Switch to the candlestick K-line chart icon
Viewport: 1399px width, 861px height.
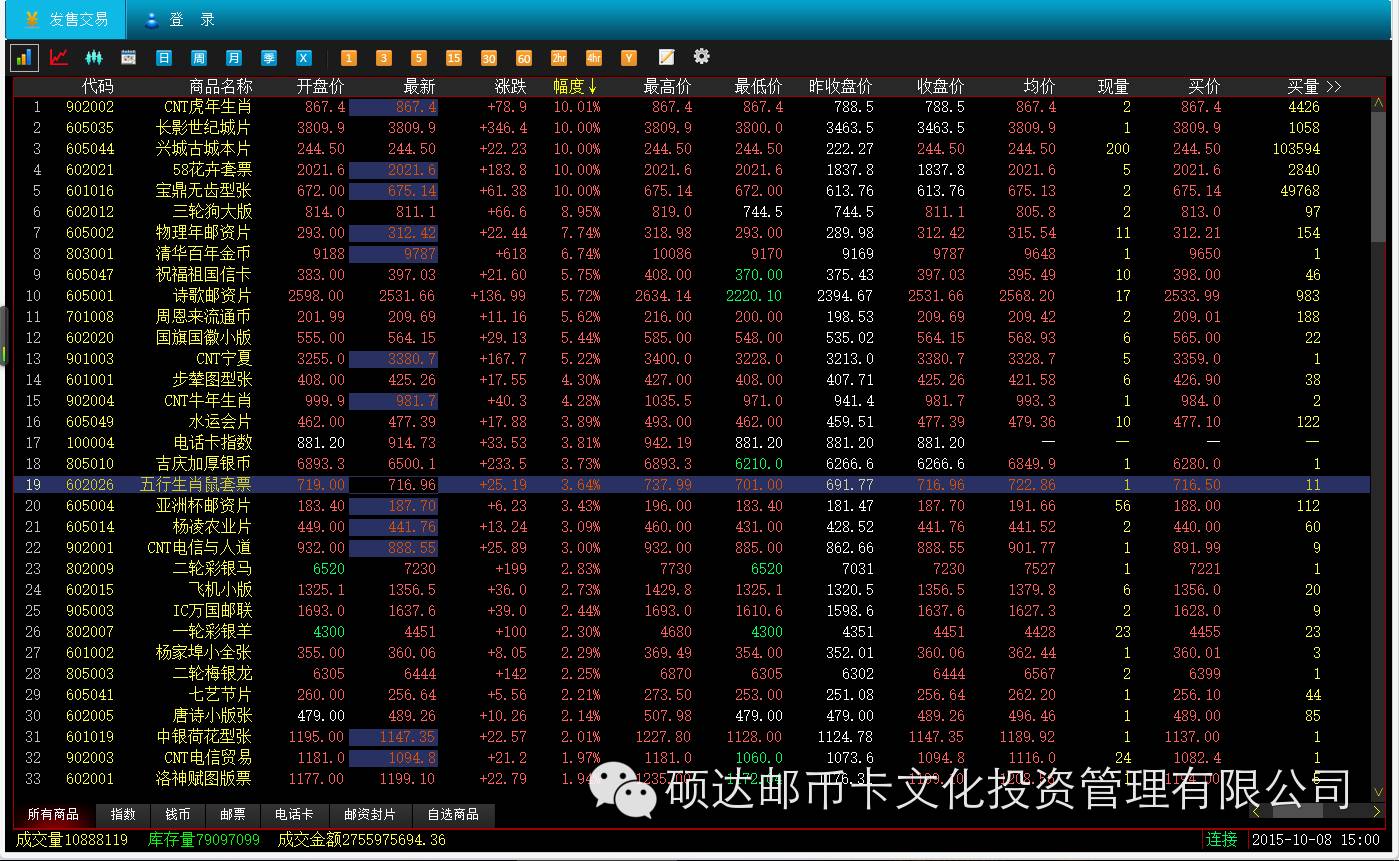(94, 57)
